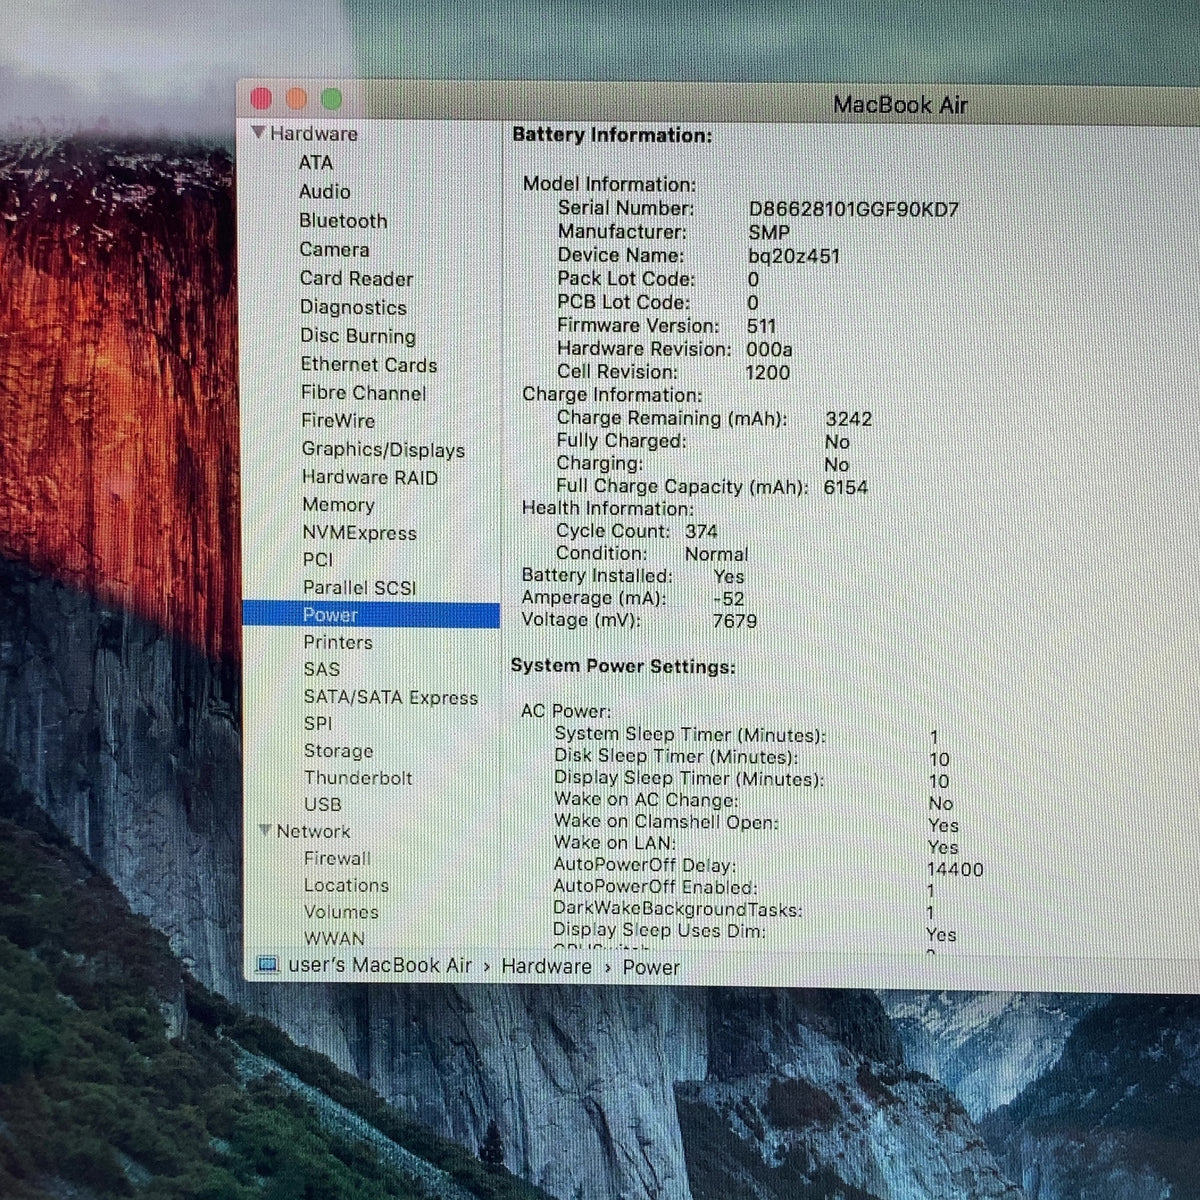
Task: Click Hardware in the path bar
Action: point(546,966)
